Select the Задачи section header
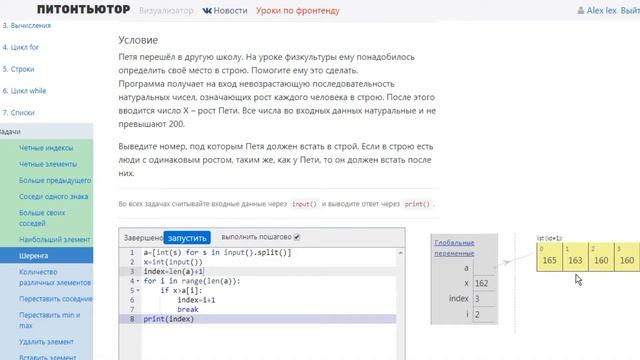Screen dimensions: 640x360 47,131
